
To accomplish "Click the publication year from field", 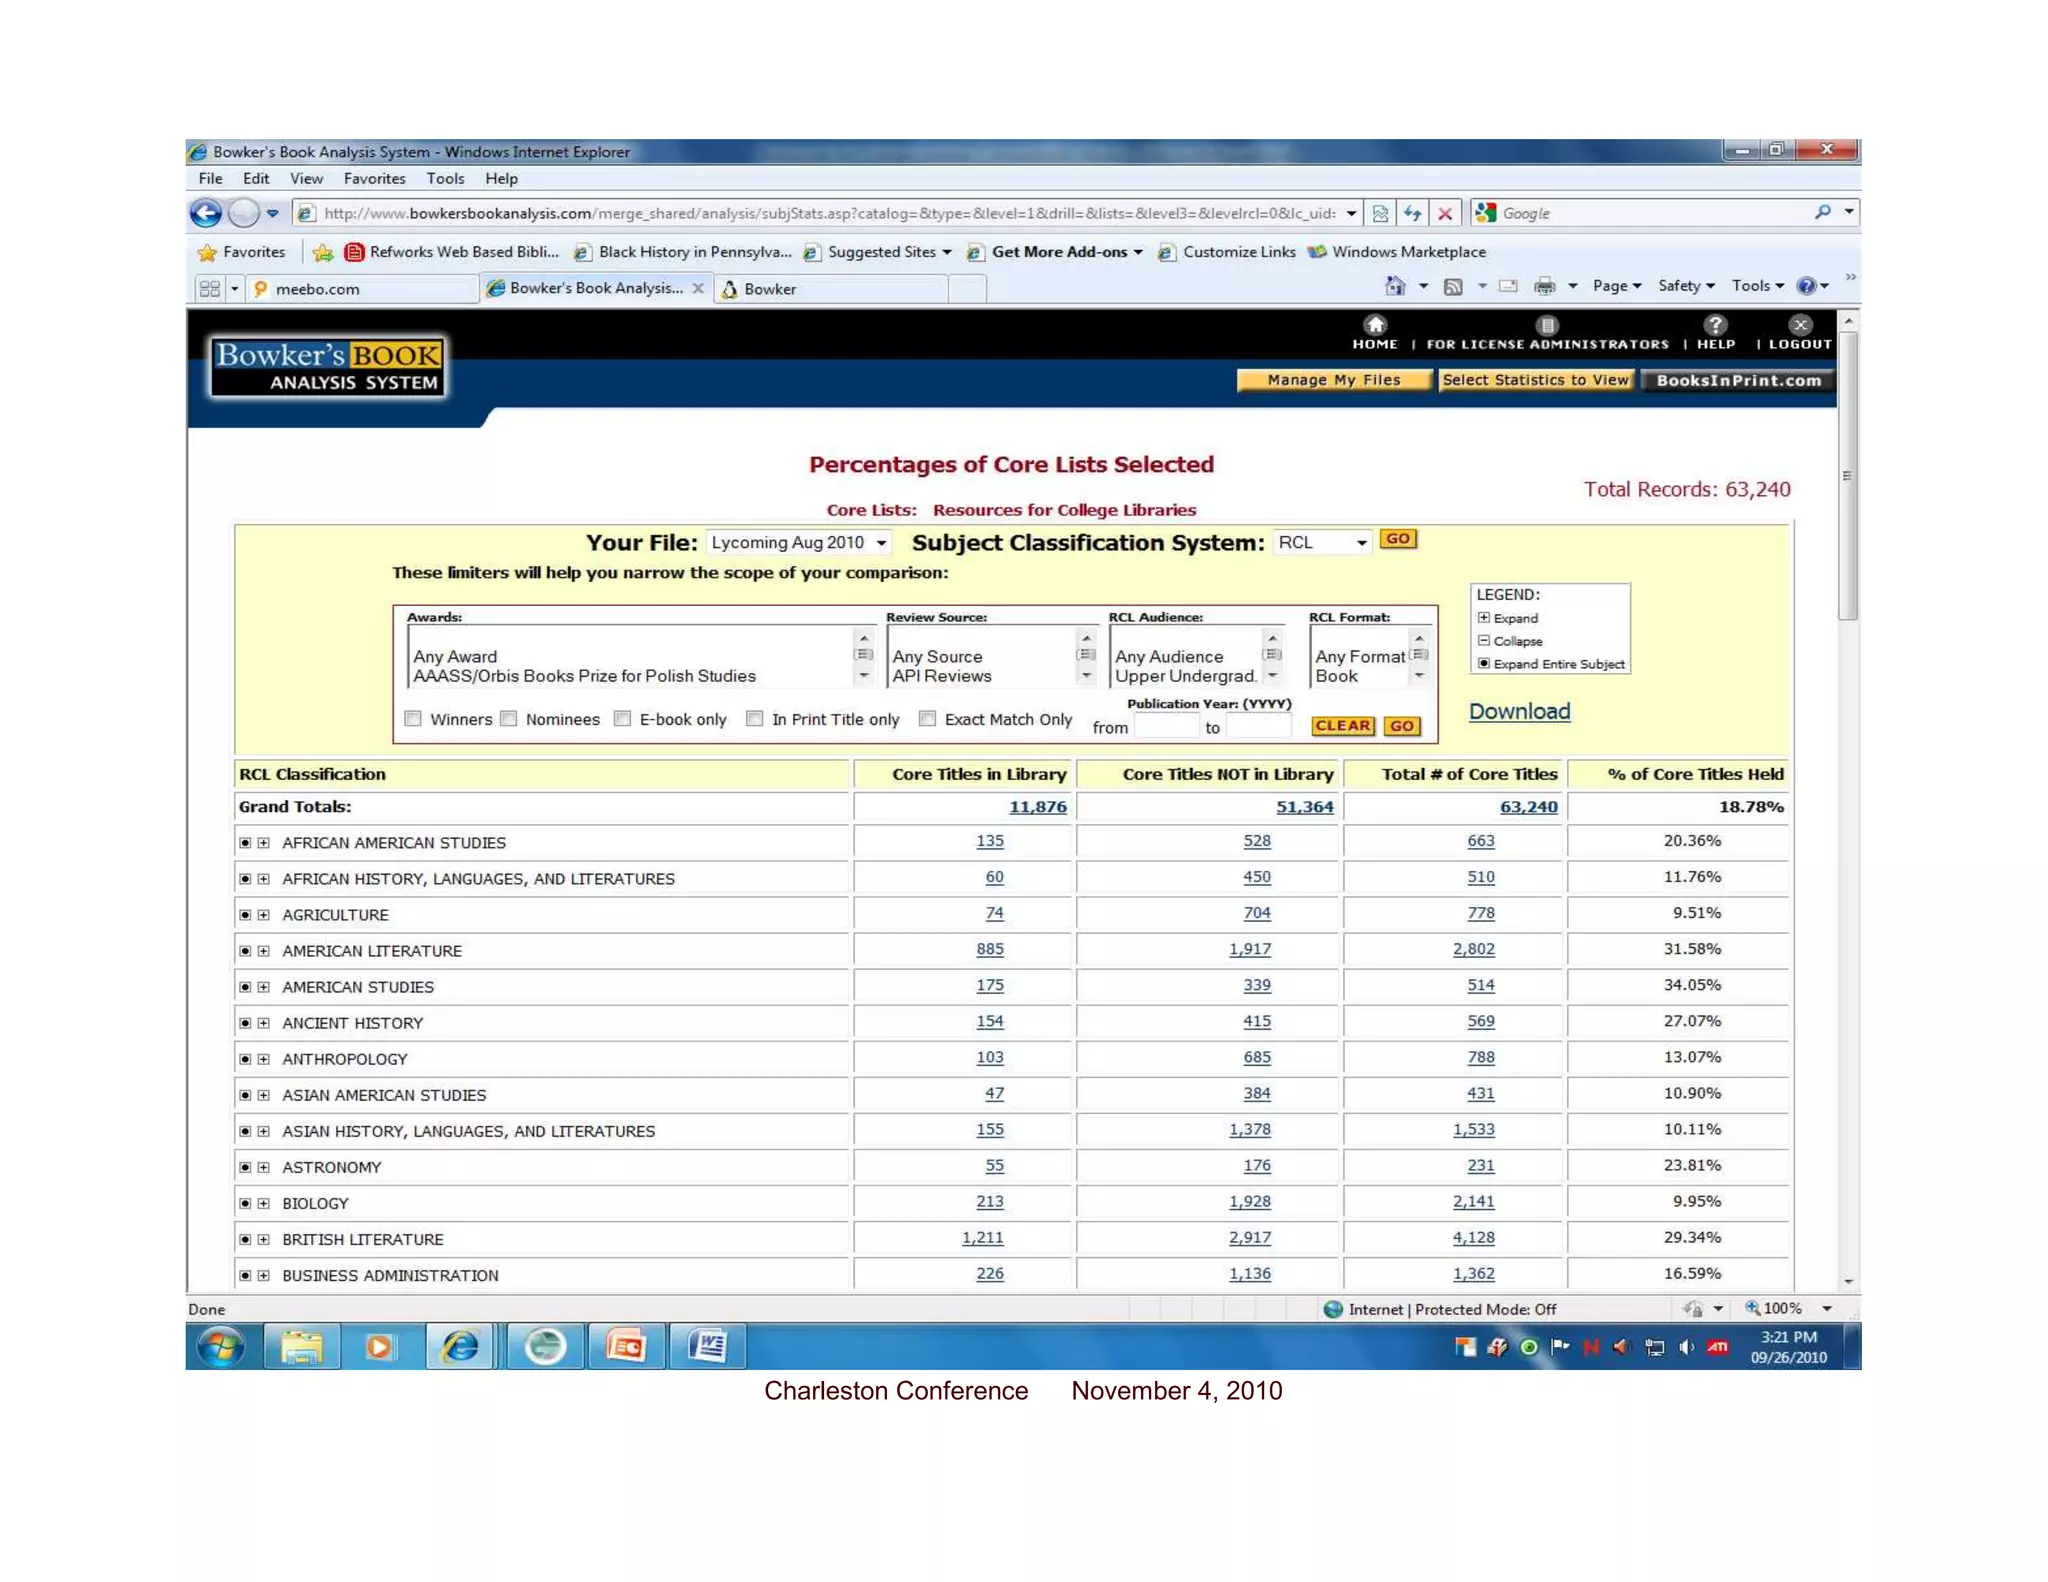I will point(1165,727).
